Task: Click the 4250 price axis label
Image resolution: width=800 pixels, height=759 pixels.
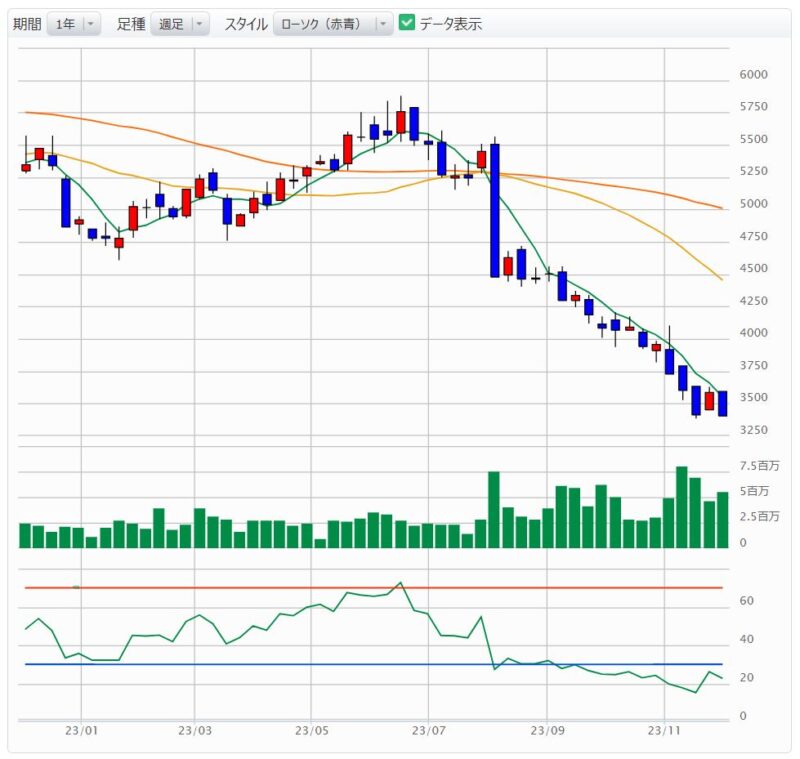Action: pos(754,300)
